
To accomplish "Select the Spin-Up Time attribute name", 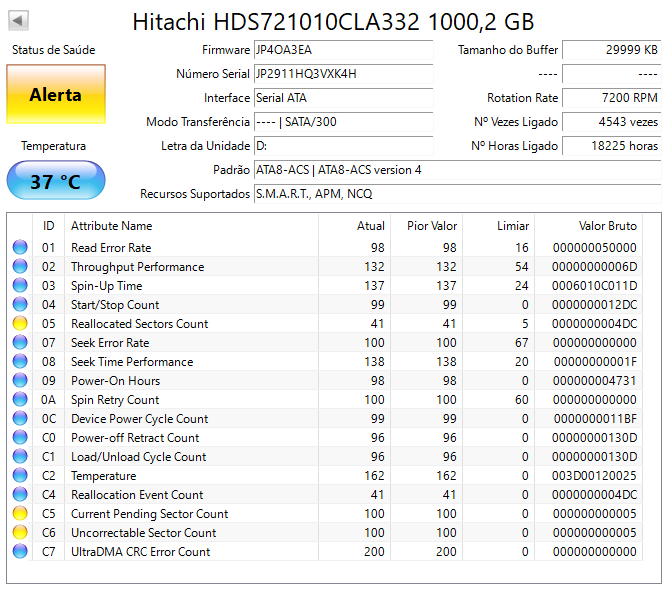I will point(107,286).
